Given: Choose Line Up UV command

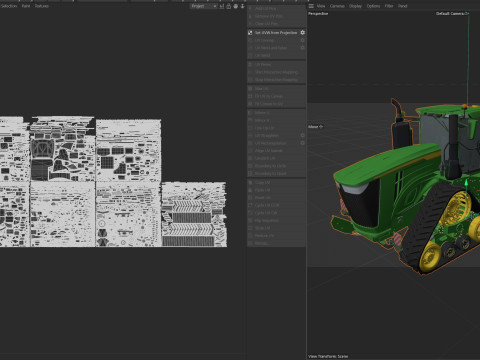Looking at the screenshot, I should [x=276, y=128].
